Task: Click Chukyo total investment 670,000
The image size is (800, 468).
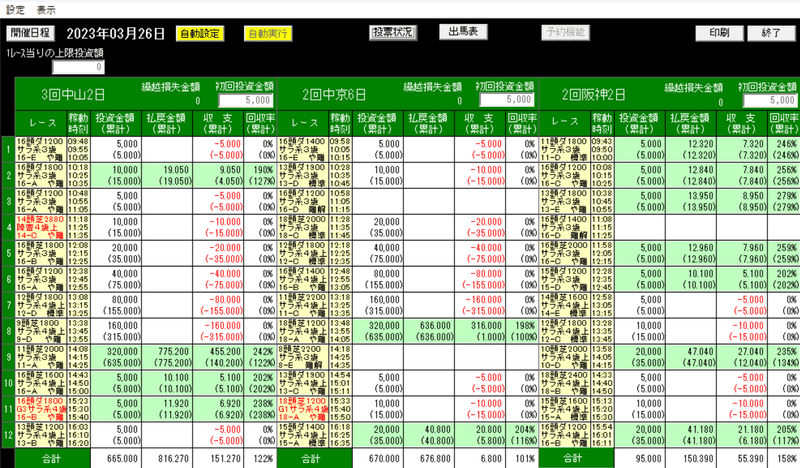Action: pos(378,459)
